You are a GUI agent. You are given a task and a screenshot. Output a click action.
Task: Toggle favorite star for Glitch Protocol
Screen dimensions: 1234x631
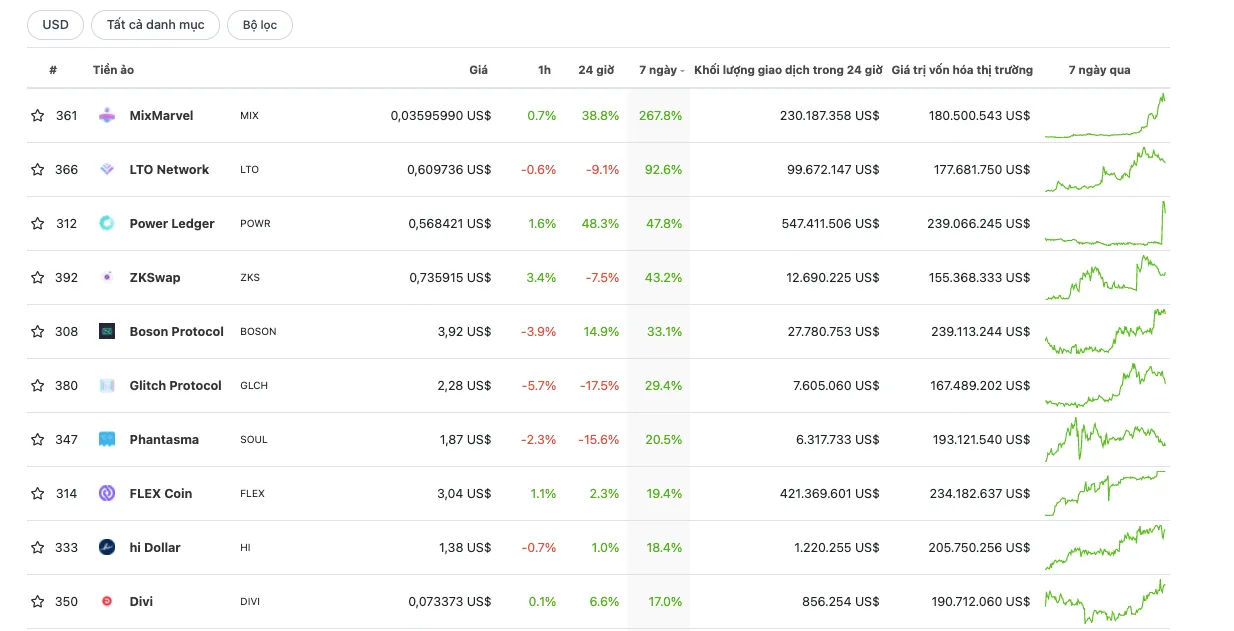point(38,386)
